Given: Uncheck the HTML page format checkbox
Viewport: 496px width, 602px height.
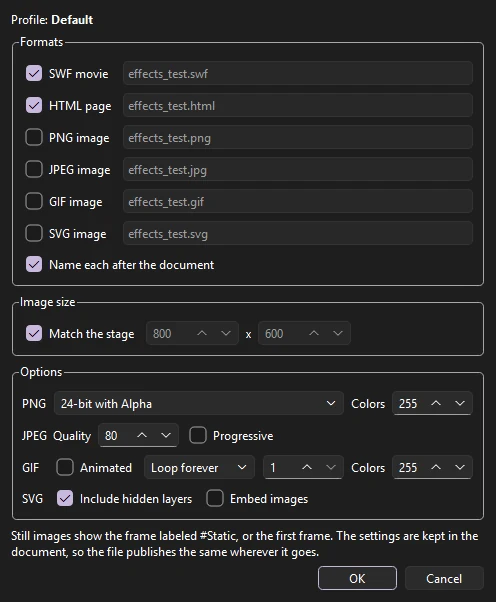Looking at the screenshot, I should click(x=34, y=105).
